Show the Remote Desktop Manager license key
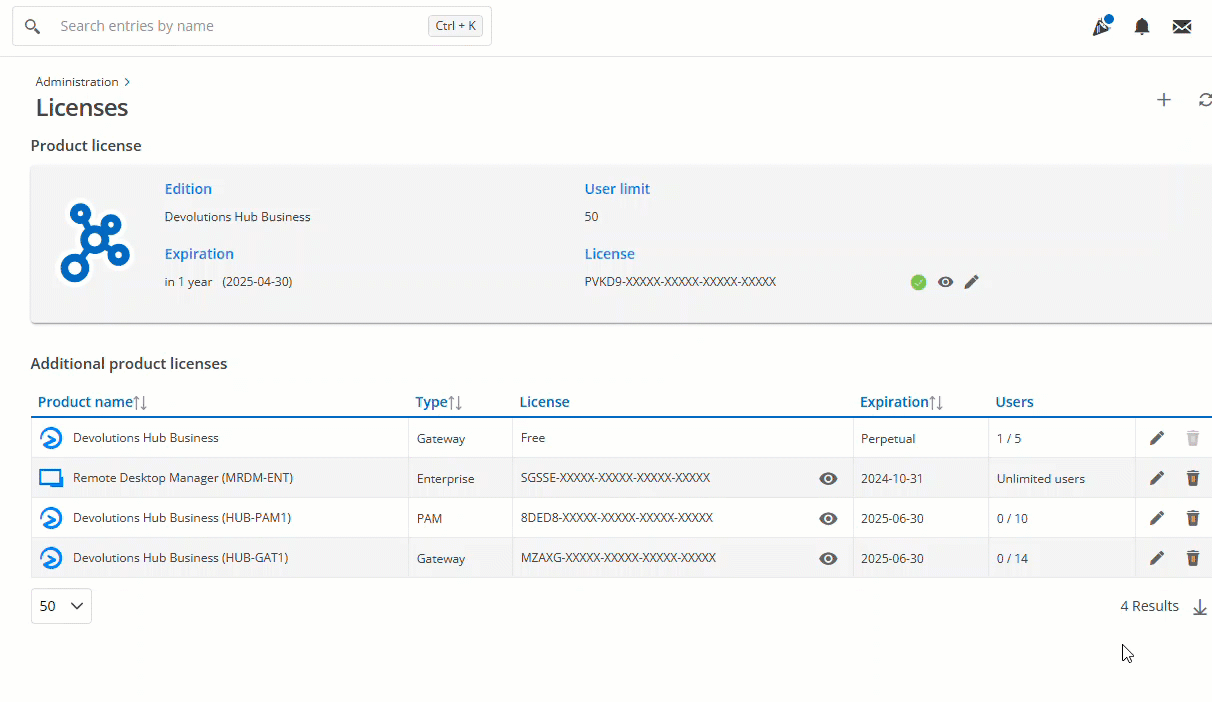 [x=828, y=479]
